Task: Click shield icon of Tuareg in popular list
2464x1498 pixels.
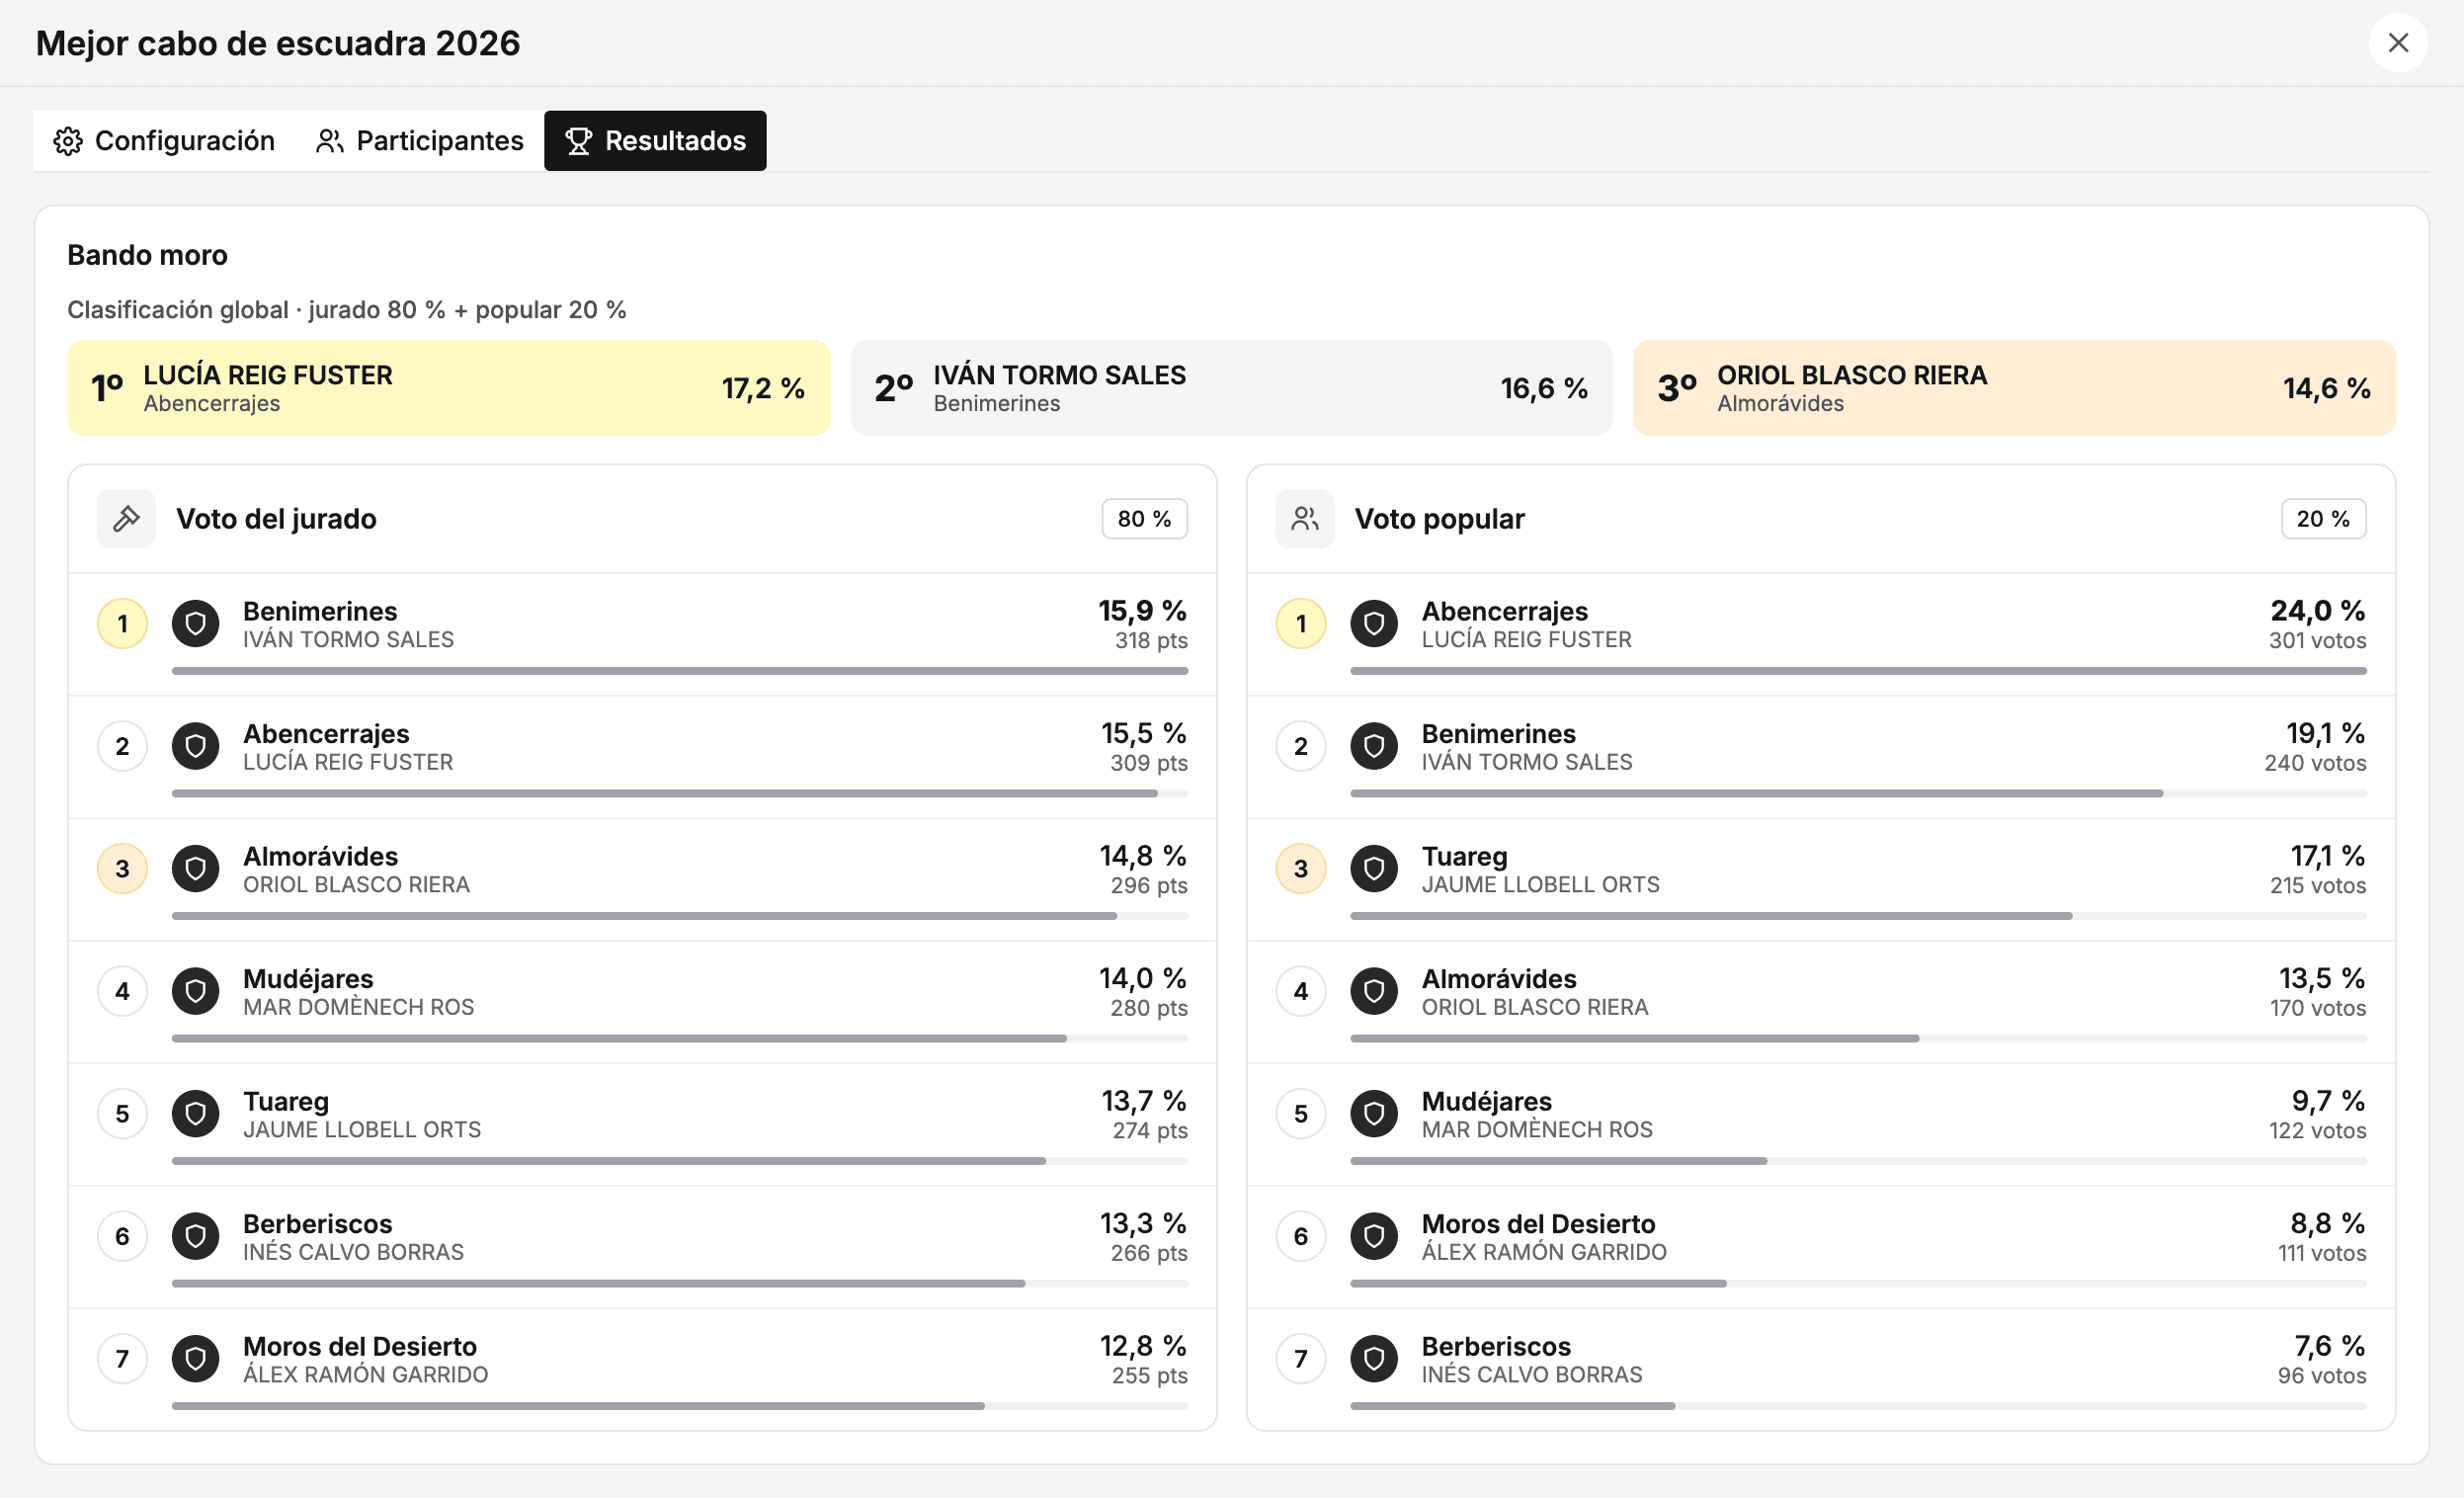Action: (x=1374, y=869)
